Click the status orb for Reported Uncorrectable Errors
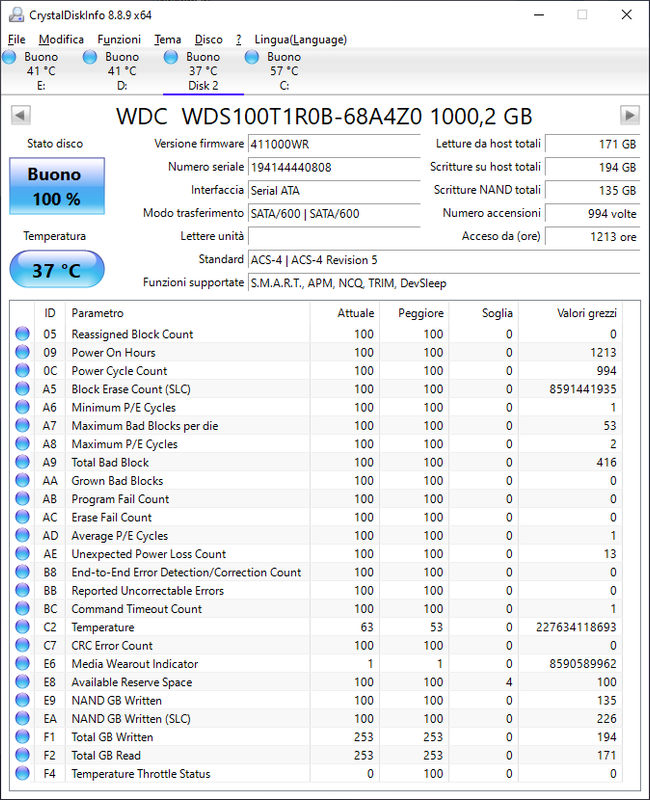The image size is (650, 800). tap(22, 590)
